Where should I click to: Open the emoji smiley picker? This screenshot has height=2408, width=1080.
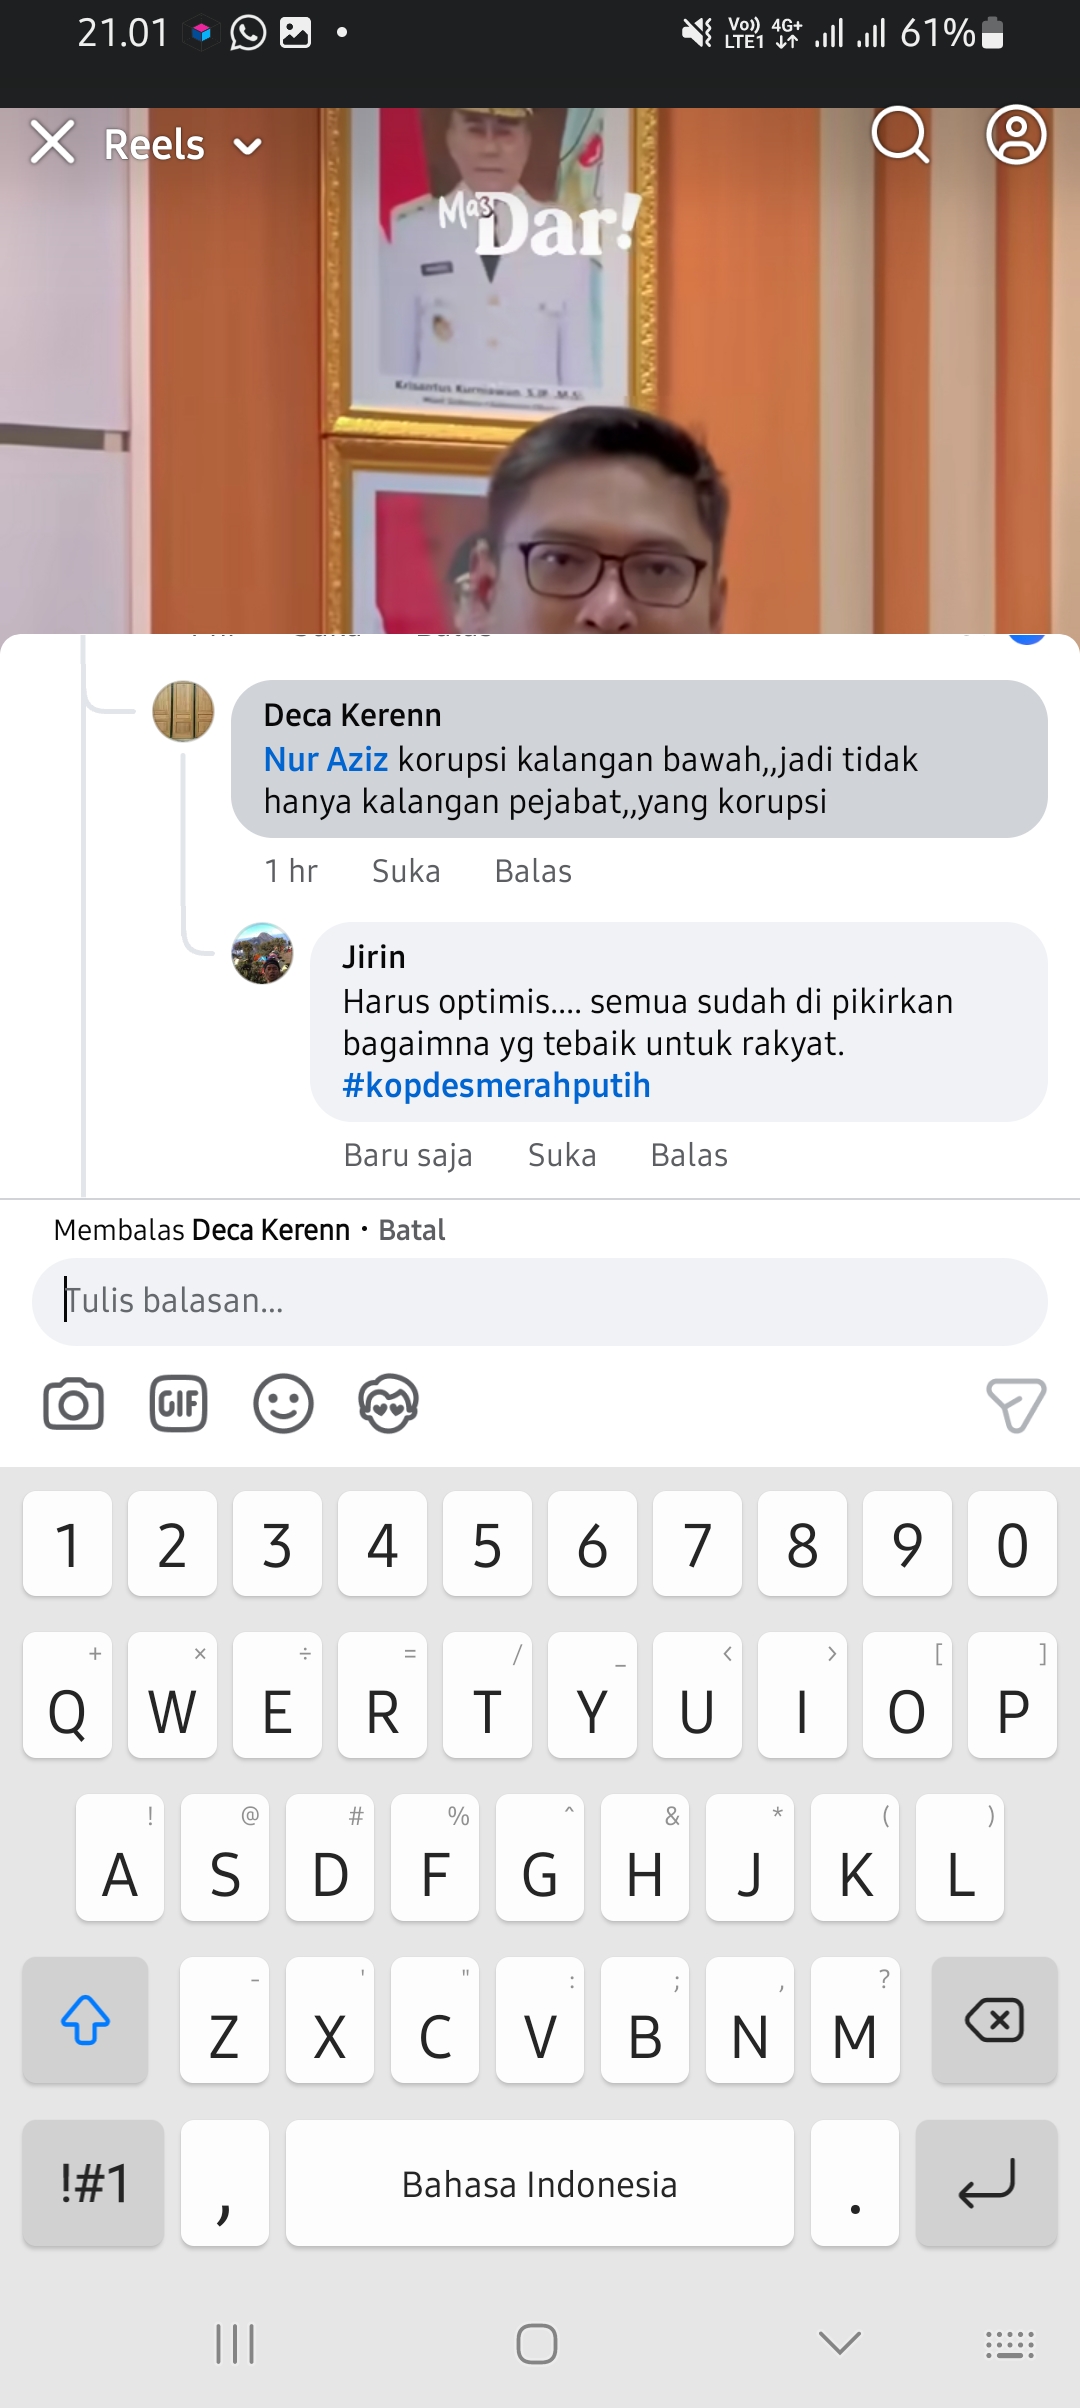click(x=283, y=1404)
